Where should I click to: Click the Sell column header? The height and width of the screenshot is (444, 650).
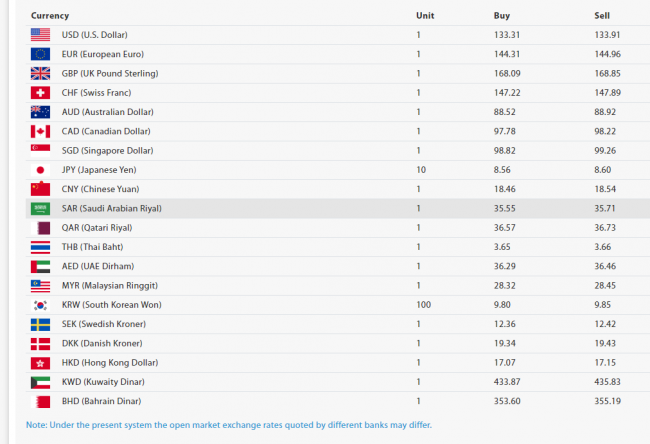(x=601, y=16)
